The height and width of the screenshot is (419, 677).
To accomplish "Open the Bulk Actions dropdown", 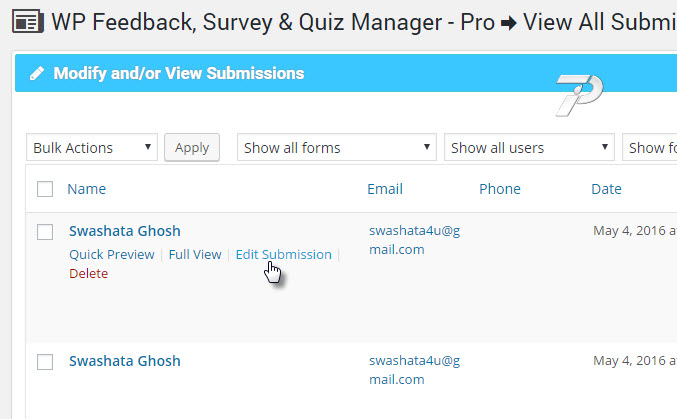I will (x=92, y=148).
